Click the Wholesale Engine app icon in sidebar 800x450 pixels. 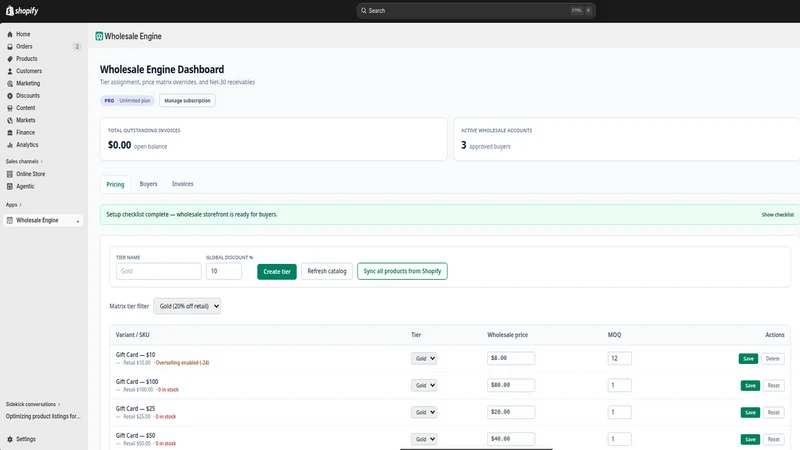click(x=10, y=220)
